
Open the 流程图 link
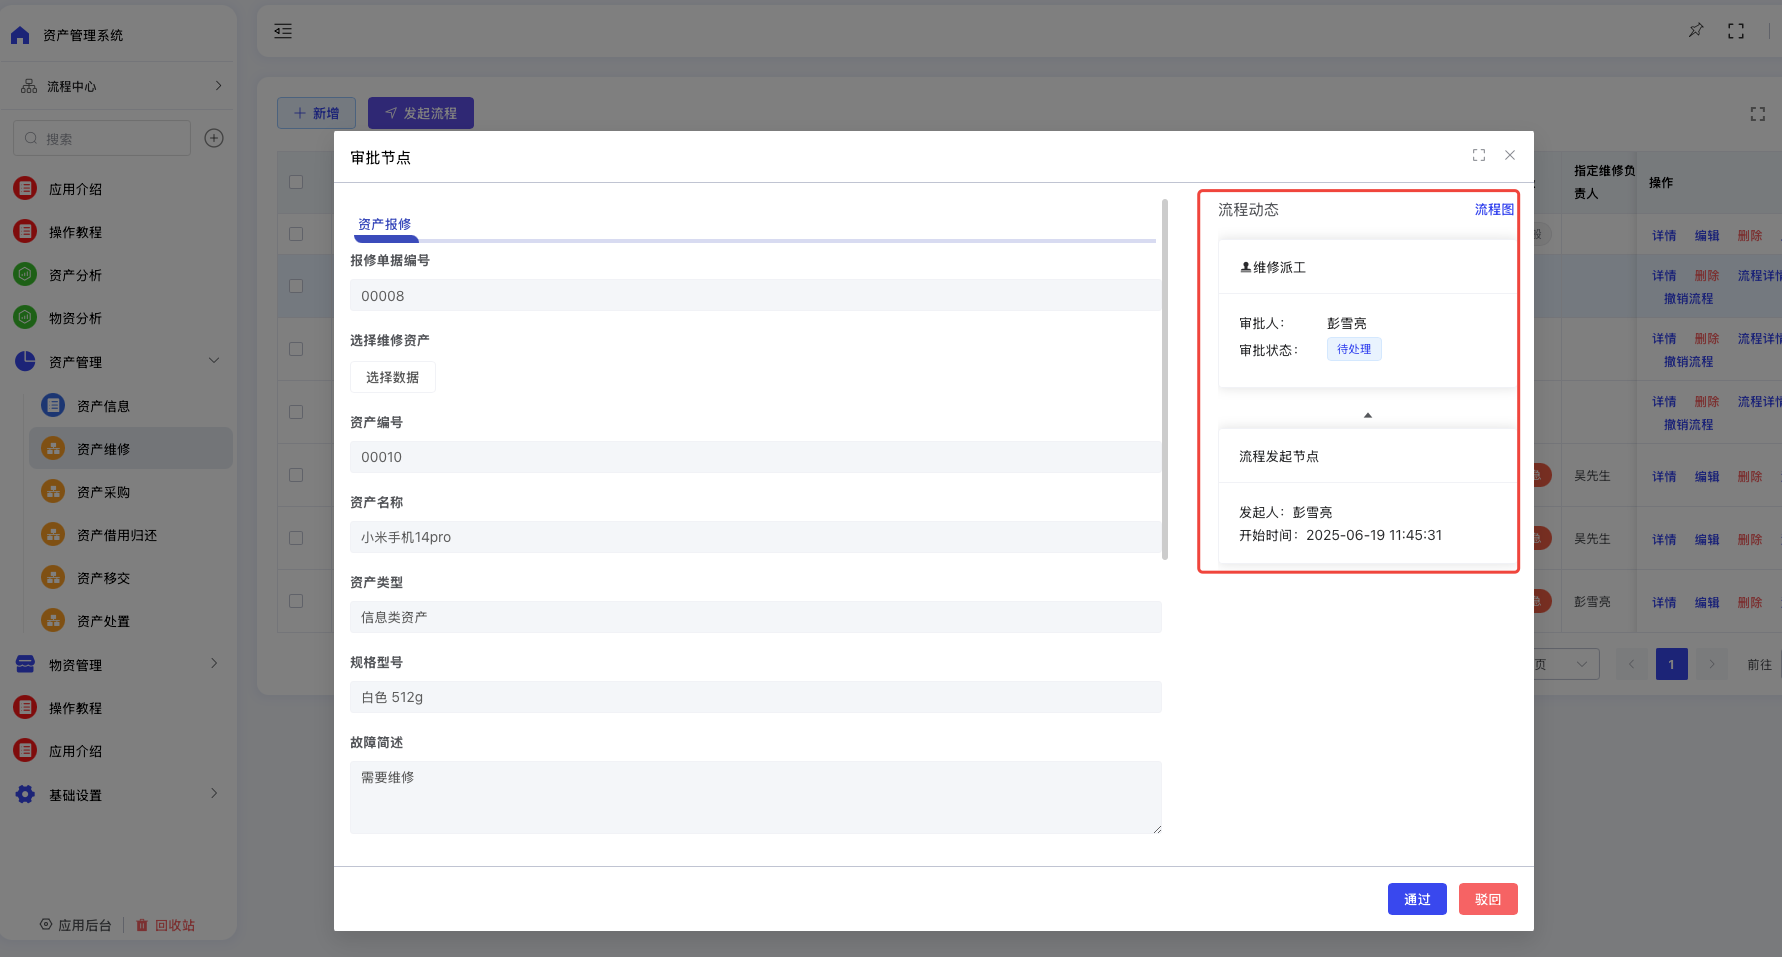click(1493, 209)
